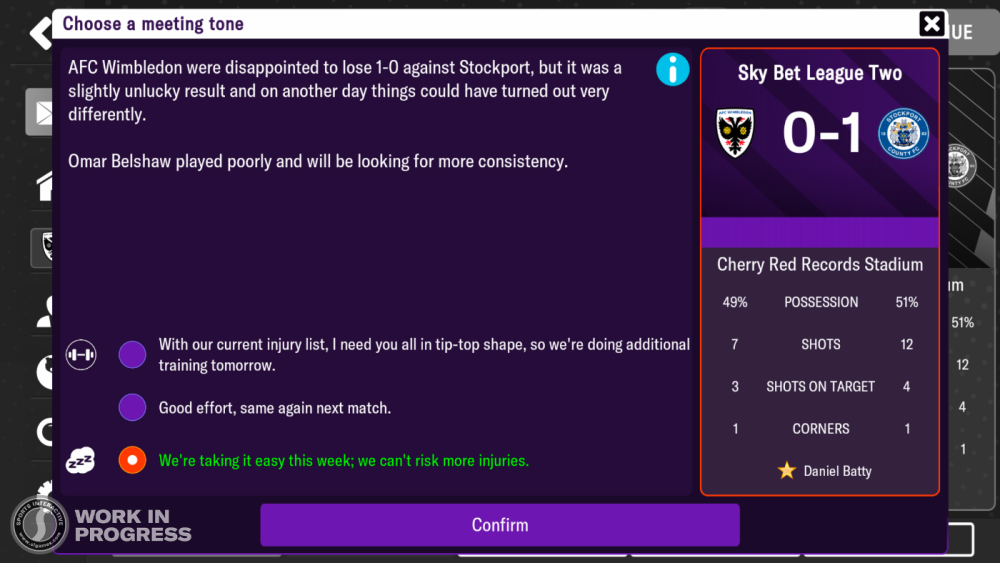Viewport: 1000px width, 563px height.
Task: Click the Sky Bet League Two title
Action: (x=820, y=73)
